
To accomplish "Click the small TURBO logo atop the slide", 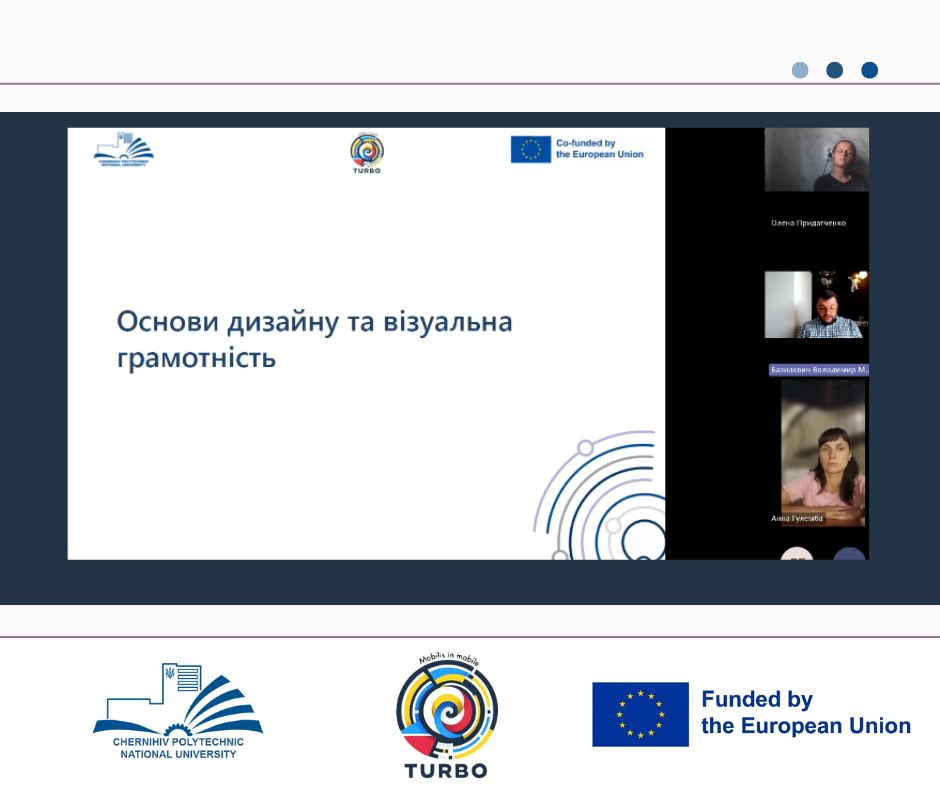I will [367, 153].
